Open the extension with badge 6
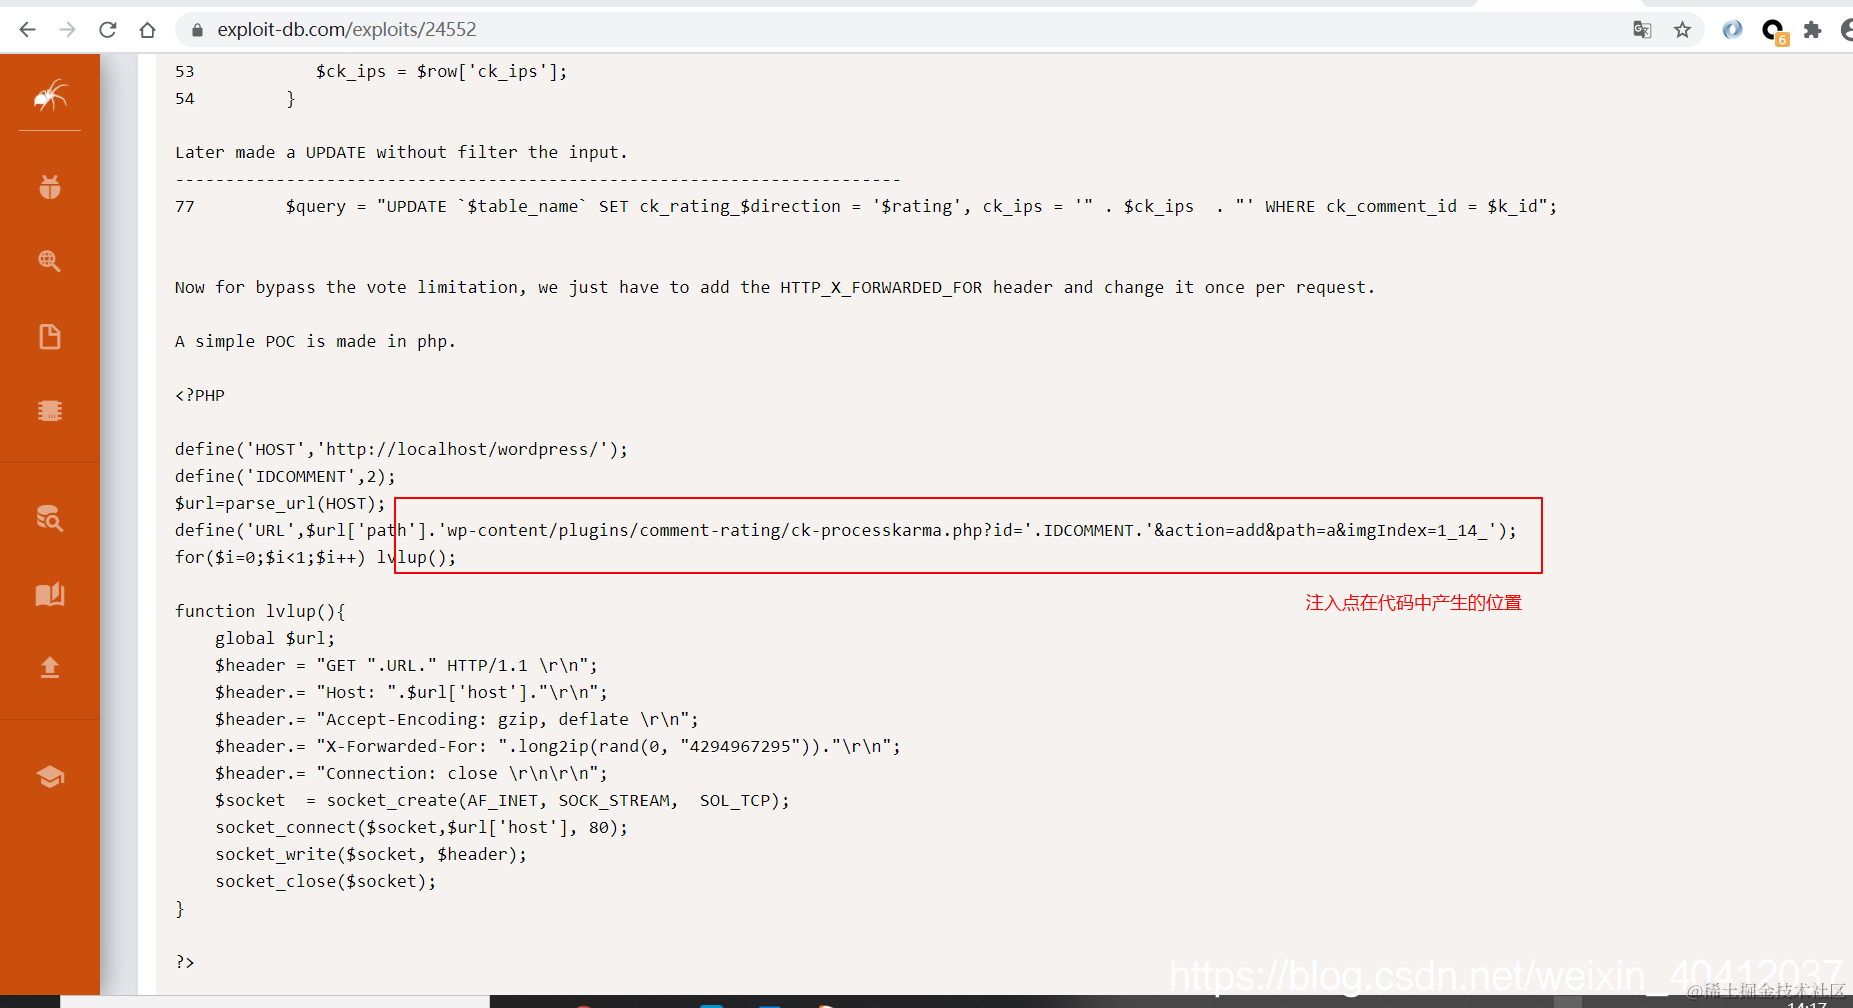This screenshot has height=1008, width=1853. pos(1774,32)
